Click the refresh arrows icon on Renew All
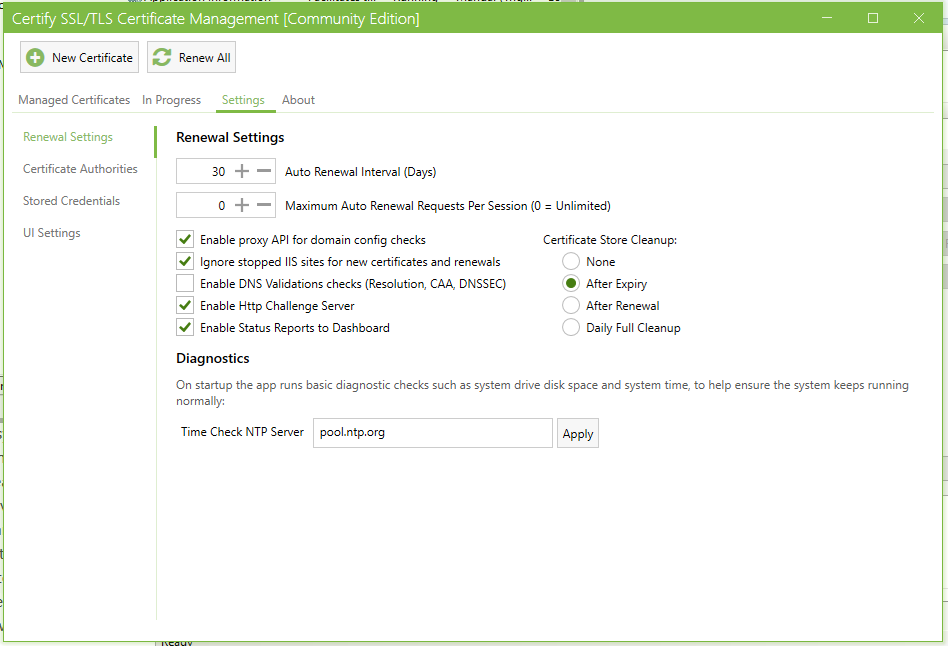The image size is (948, 646). click(161, 57)
